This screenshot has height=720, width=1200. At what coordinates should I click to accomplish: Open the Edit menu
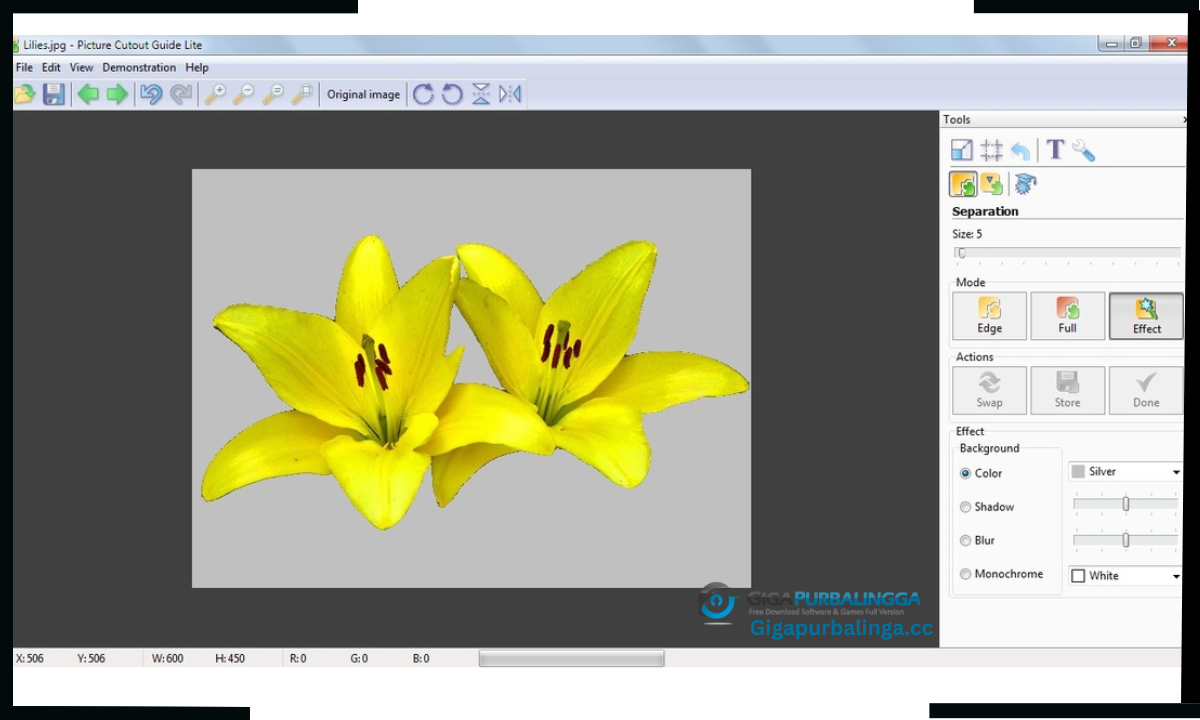coord(51,67)
